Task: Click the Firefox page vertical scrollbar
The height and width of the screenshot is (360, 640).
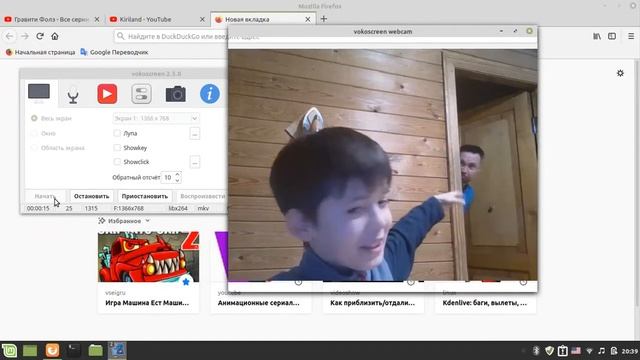Action: pyautogui.click(x=637, y=184)
